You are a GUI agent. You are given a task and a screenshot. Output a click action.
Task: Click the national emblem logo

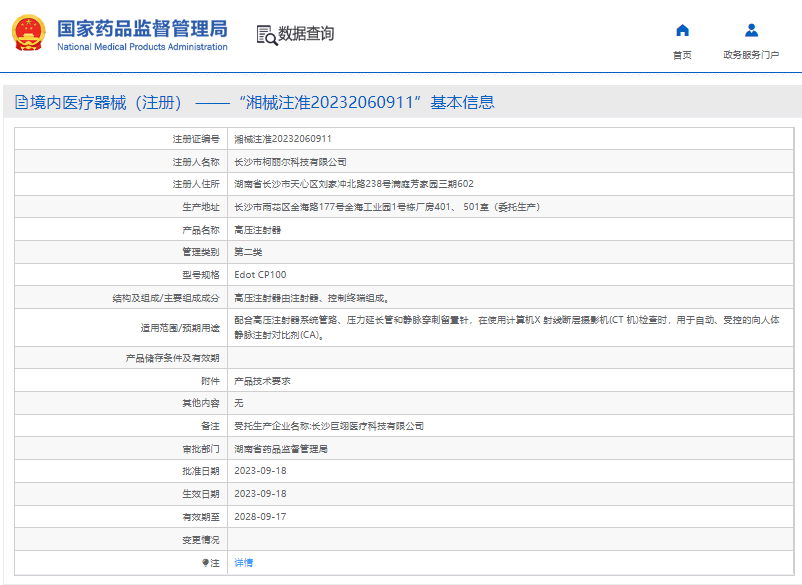[29, 33]
